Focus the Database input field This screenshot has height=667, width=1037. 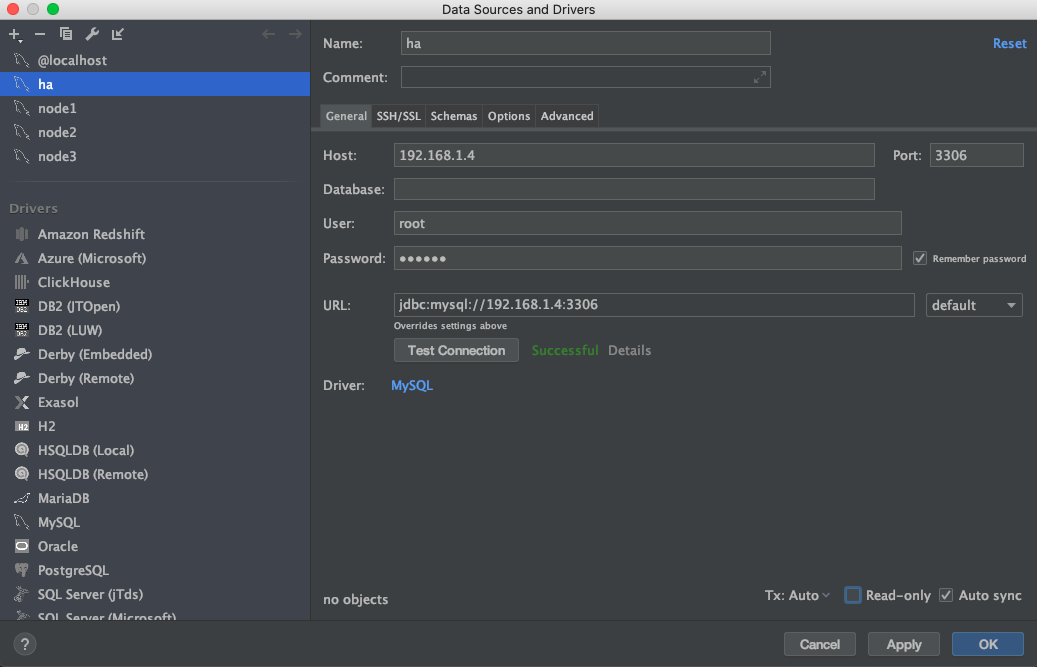[x=634, y=189]
